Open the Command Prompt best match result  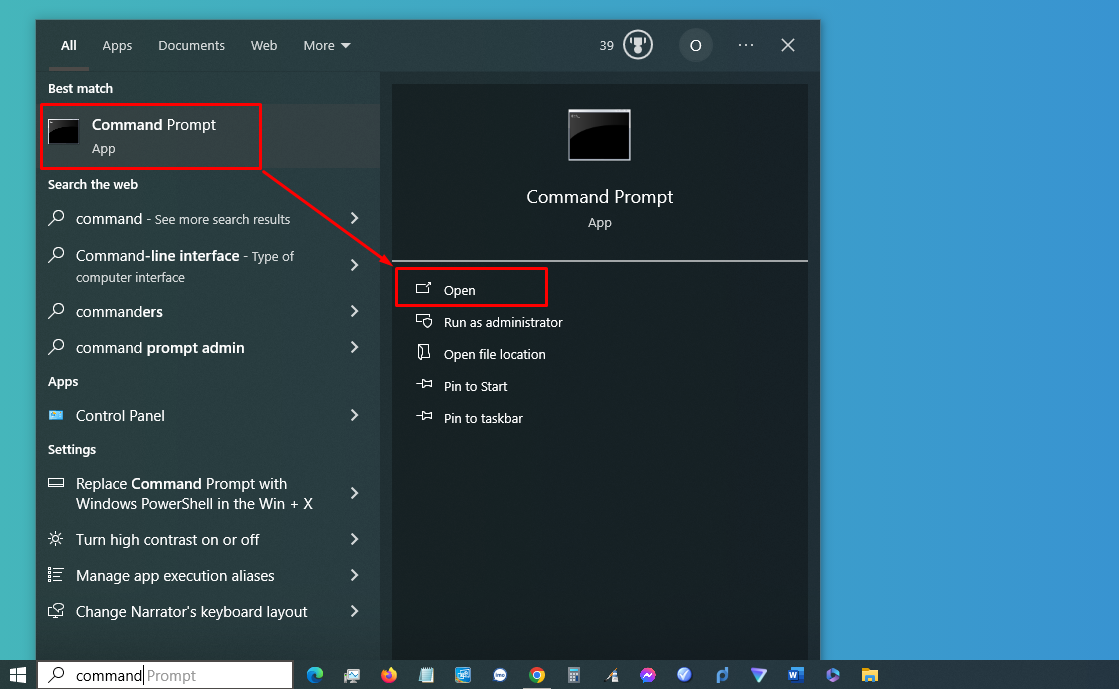150,136
